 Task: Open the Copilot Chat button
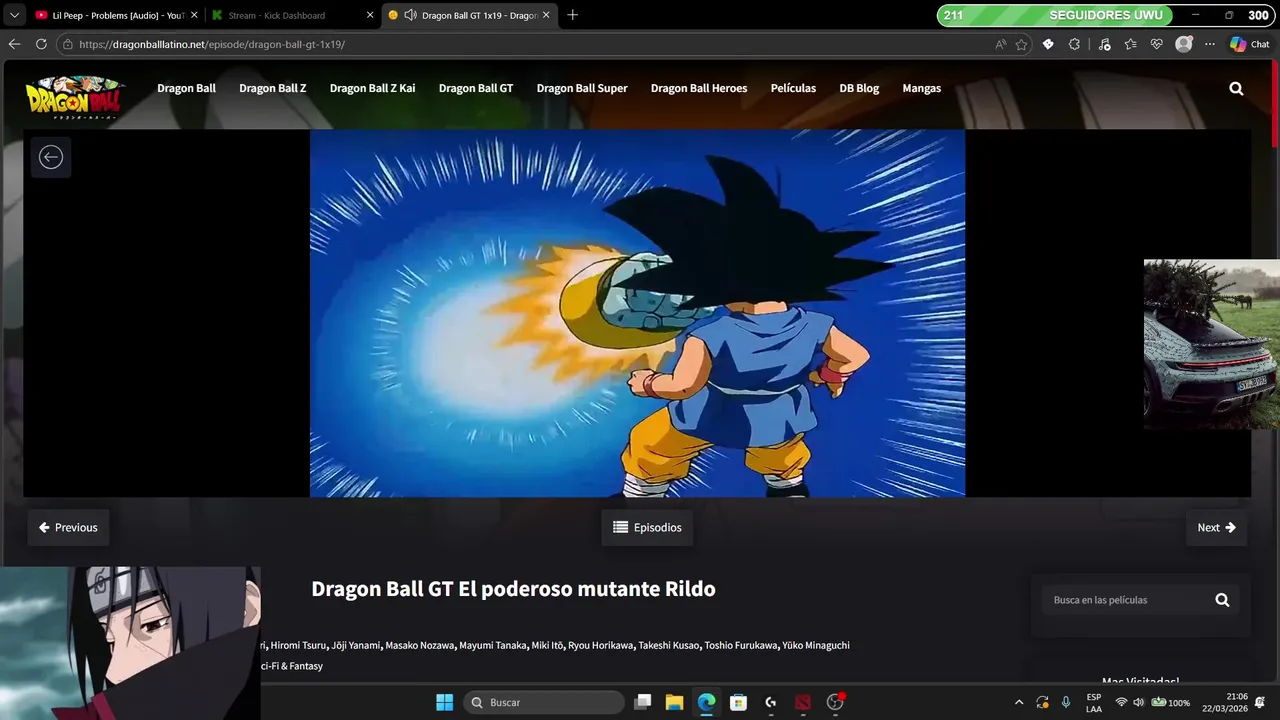tap(1249, 44)
